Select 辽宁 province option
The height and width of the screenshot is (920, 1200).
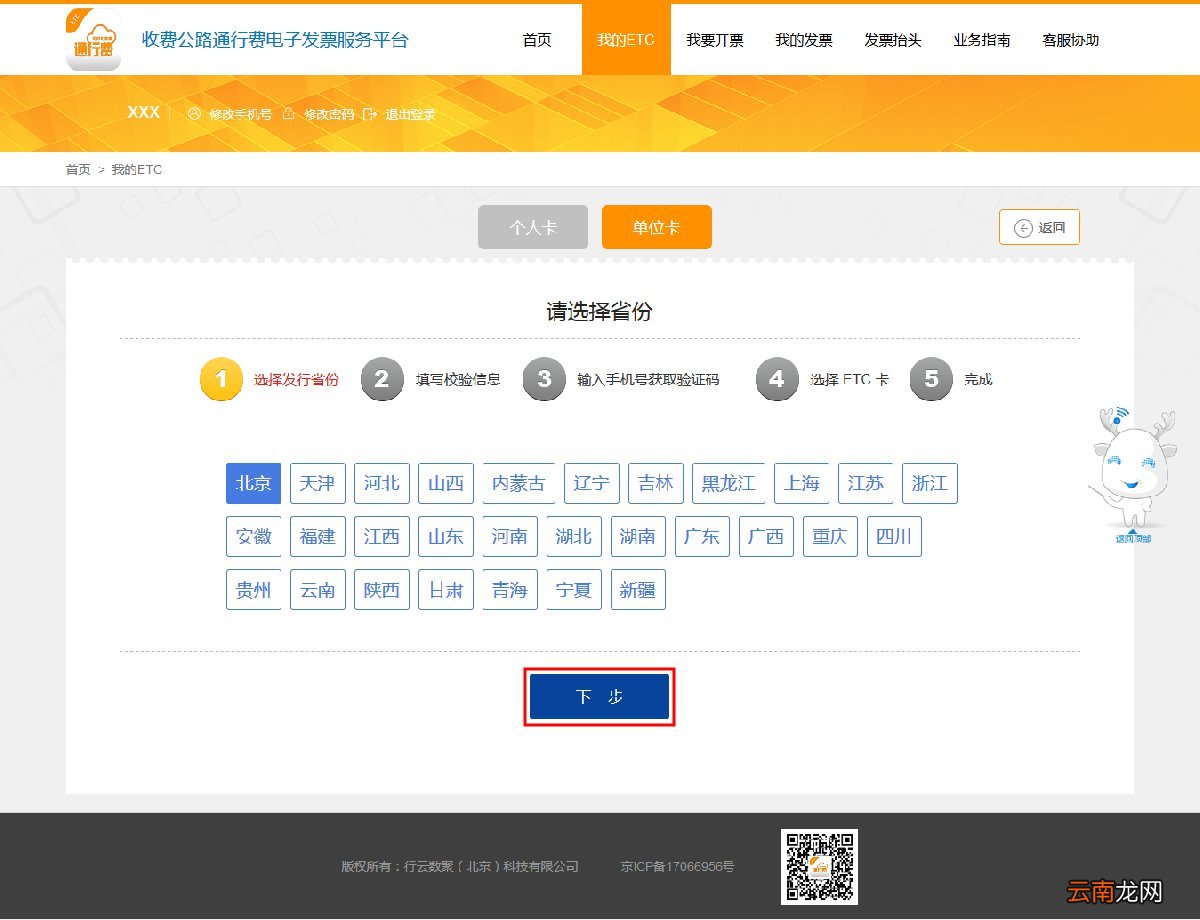pos(591,483)
